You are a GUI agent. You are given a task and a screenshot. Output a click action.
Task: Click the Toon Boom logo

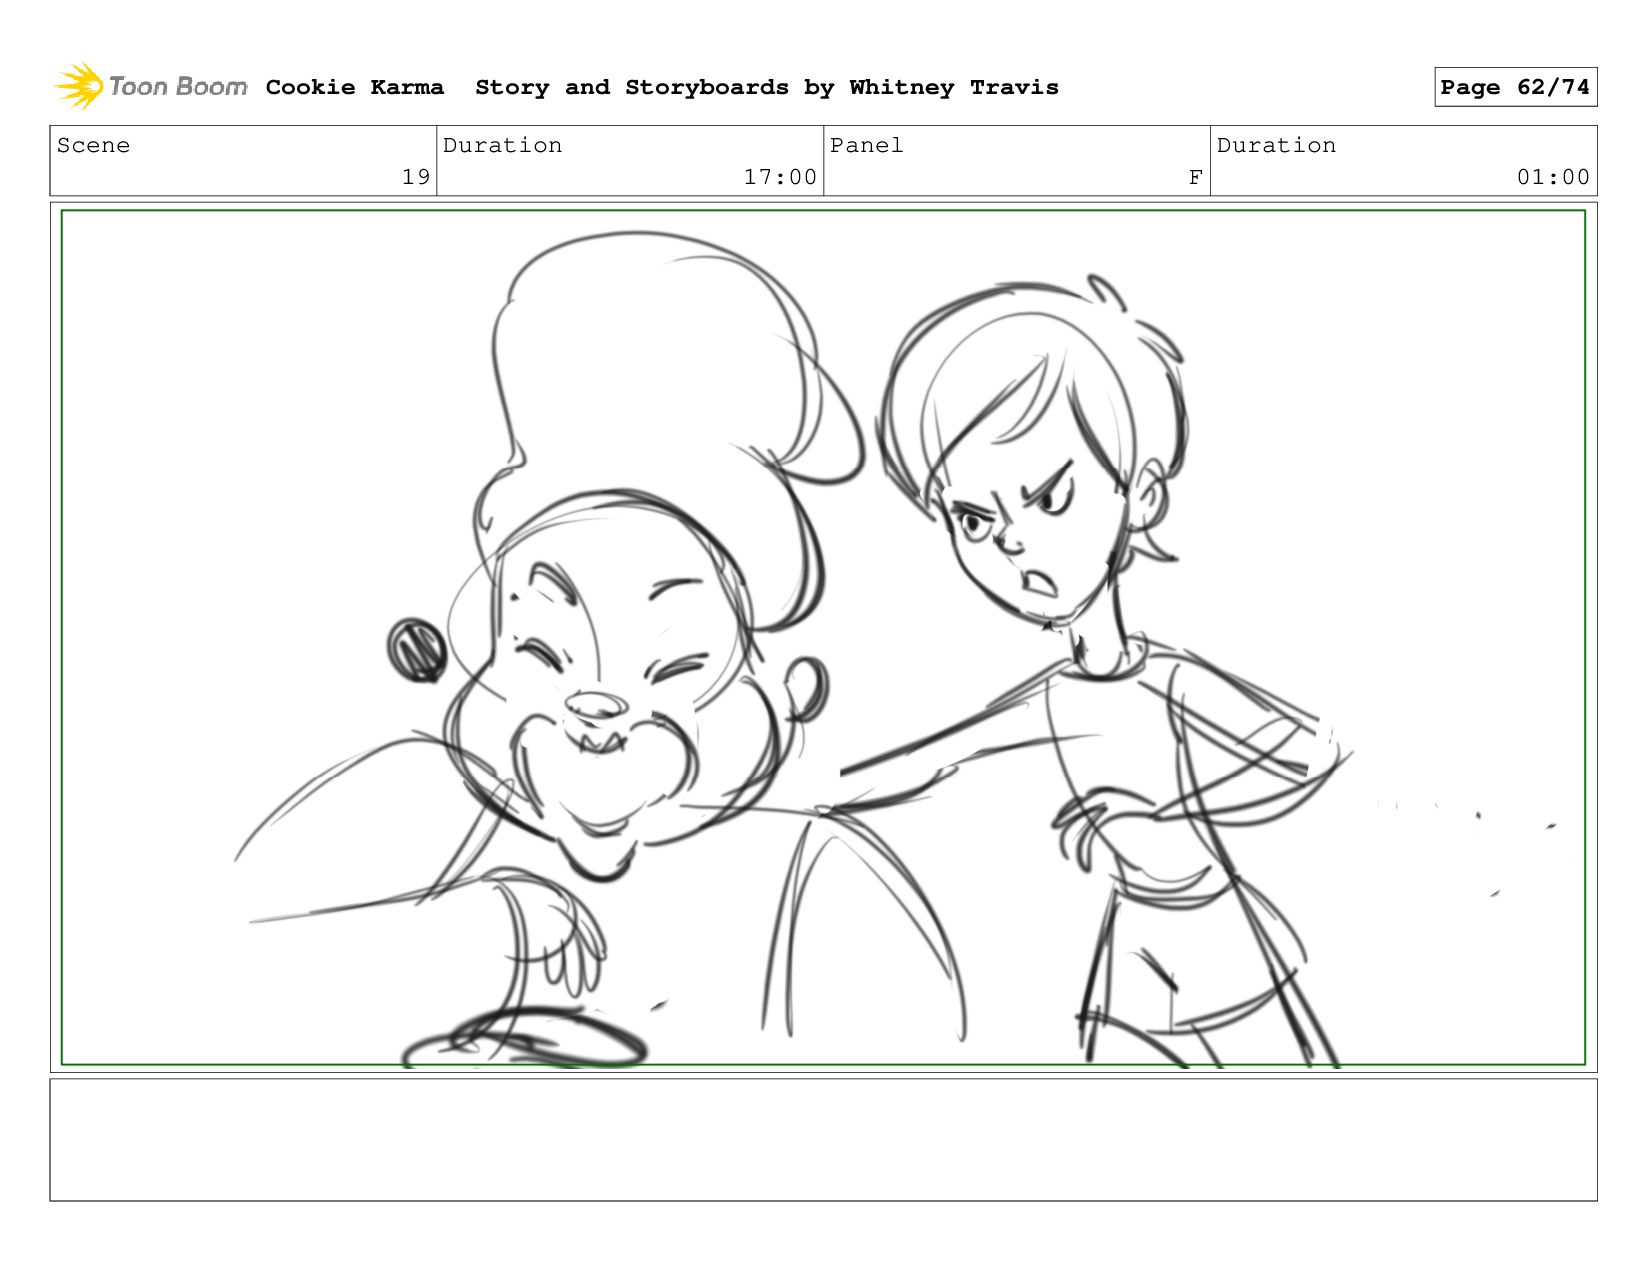pyautogui.click(x=150, y=87)
